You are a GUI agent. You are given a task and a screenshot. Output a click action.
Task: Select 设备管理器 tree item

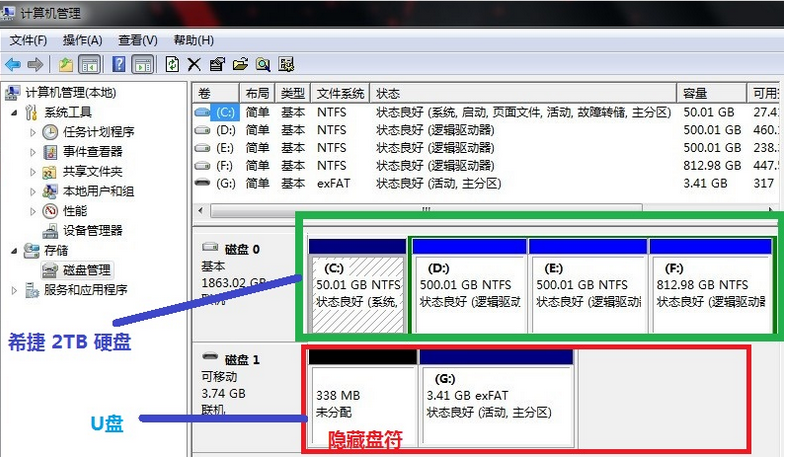click(92, 230)
